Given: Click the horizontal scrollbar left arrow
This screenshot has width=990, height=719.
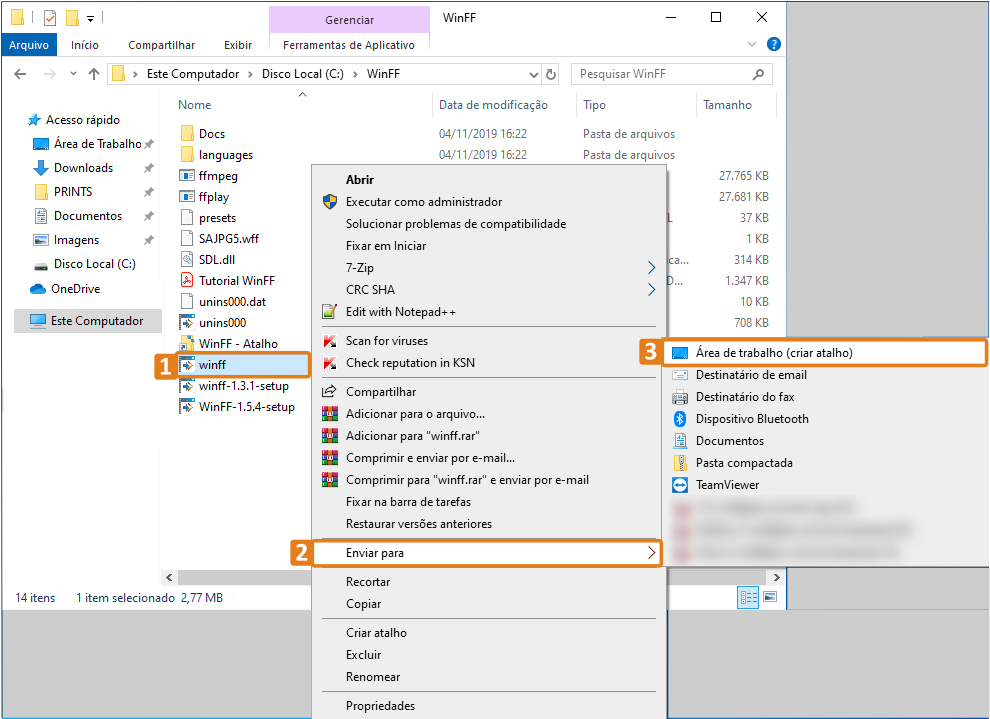Looking at the screenshot, I should (x=169, y=577).
